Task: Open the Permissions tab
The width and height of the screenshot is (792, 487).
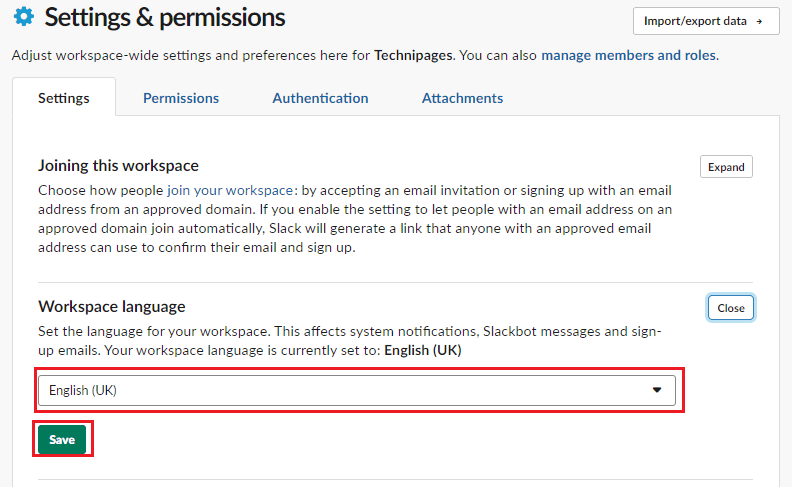Action: [x=181, y=98]
